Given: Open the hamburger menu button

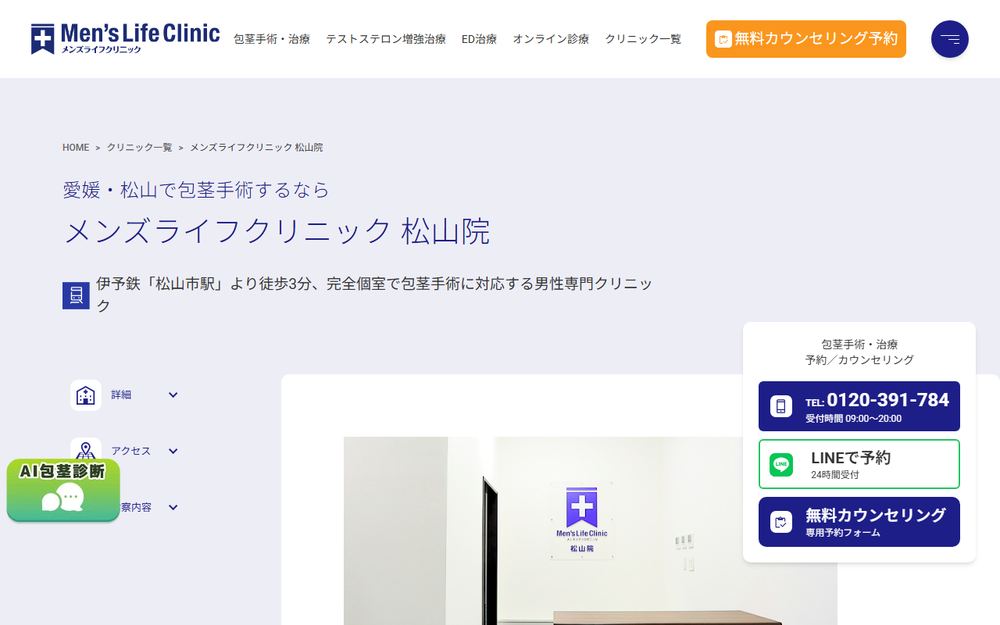Looking at the screenshot, I should point(950,39).
